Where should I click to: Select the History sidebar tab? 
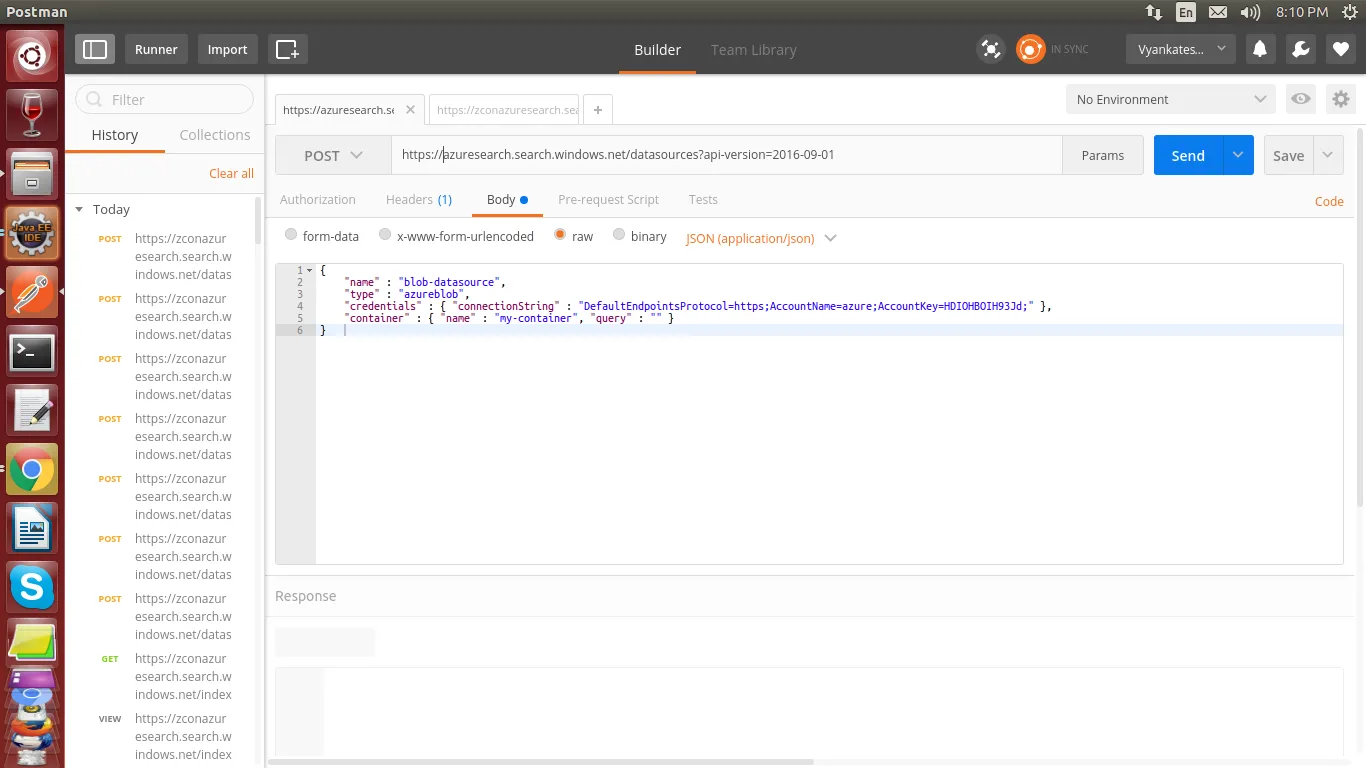115,135
